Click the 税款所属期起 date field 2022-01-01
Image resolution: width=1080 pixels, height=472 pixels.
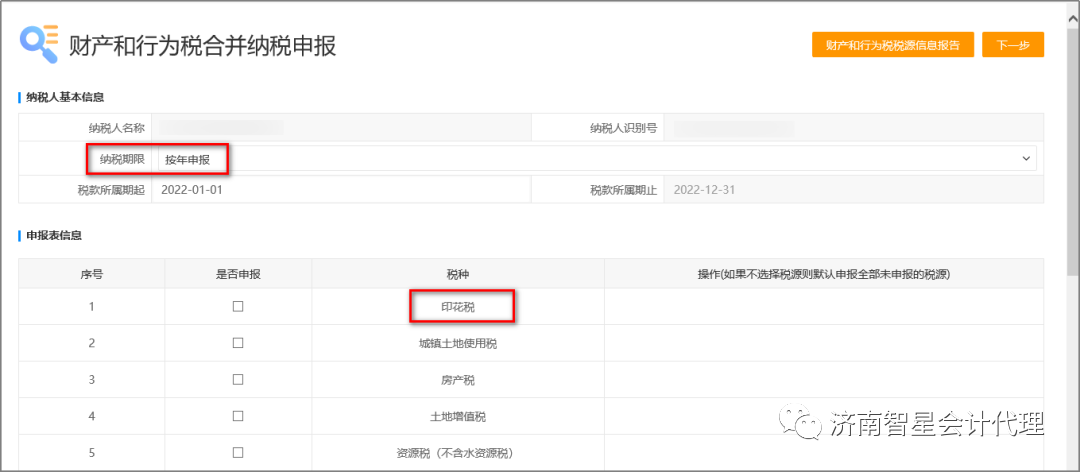341,190
